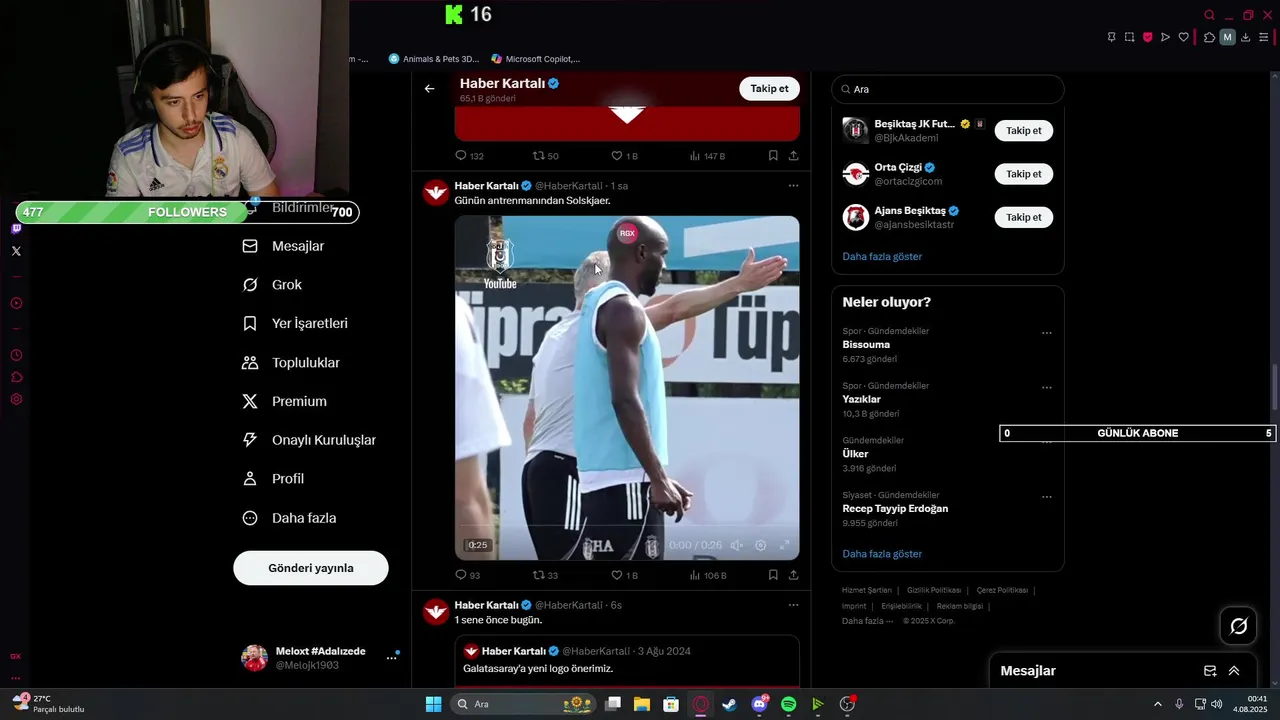Open Opera GX extensions cube in toolbar
Screen dimensions: 1280x720
(x=1209, y=37)
